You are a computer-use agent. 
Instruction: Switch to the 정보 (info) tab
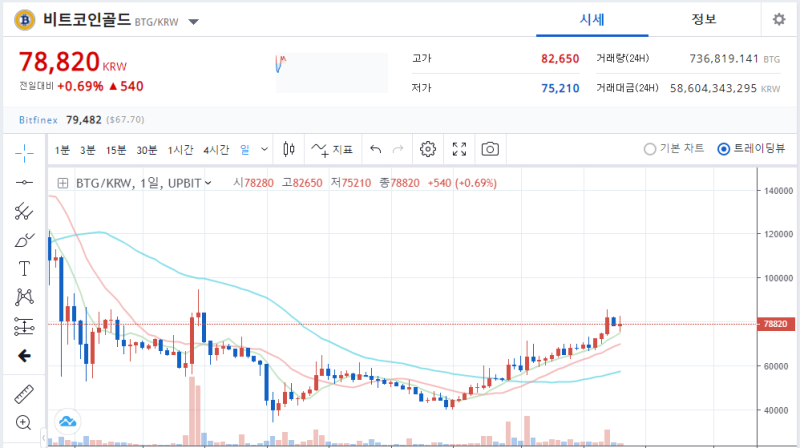(704, 19)
